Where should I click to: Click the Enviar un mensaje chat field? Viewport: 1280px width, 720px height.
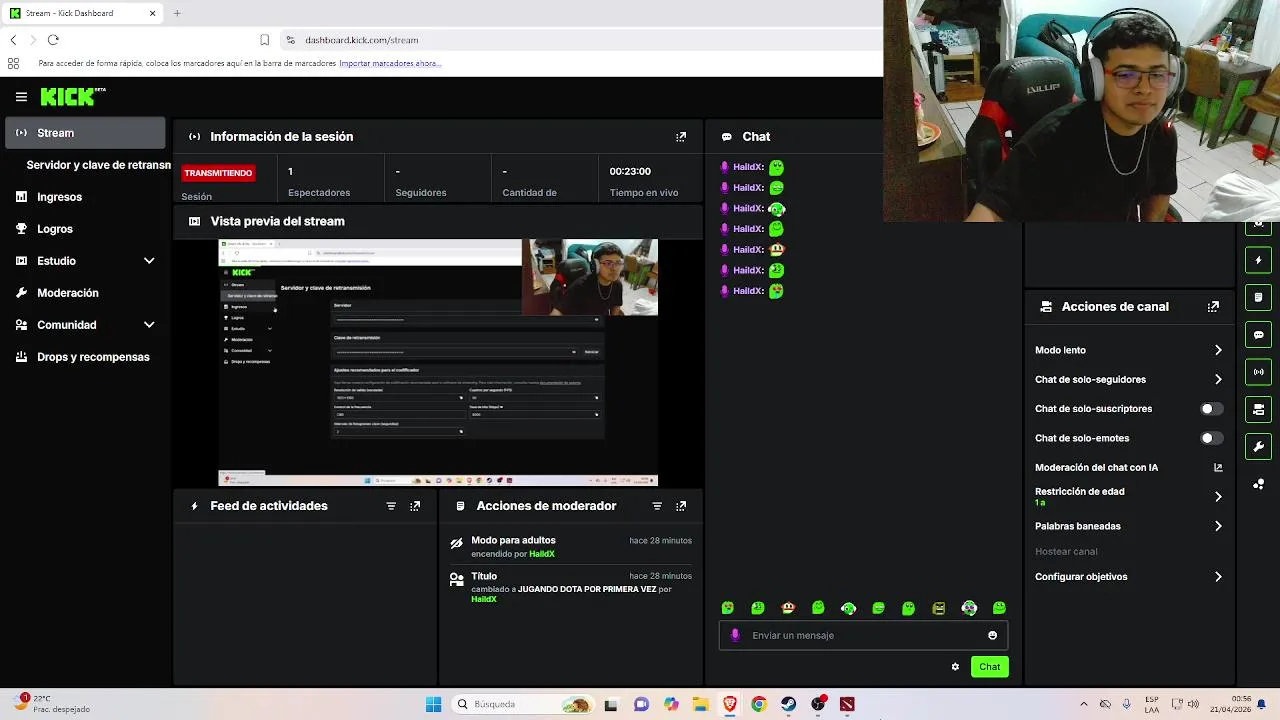(x=863, y=635)
